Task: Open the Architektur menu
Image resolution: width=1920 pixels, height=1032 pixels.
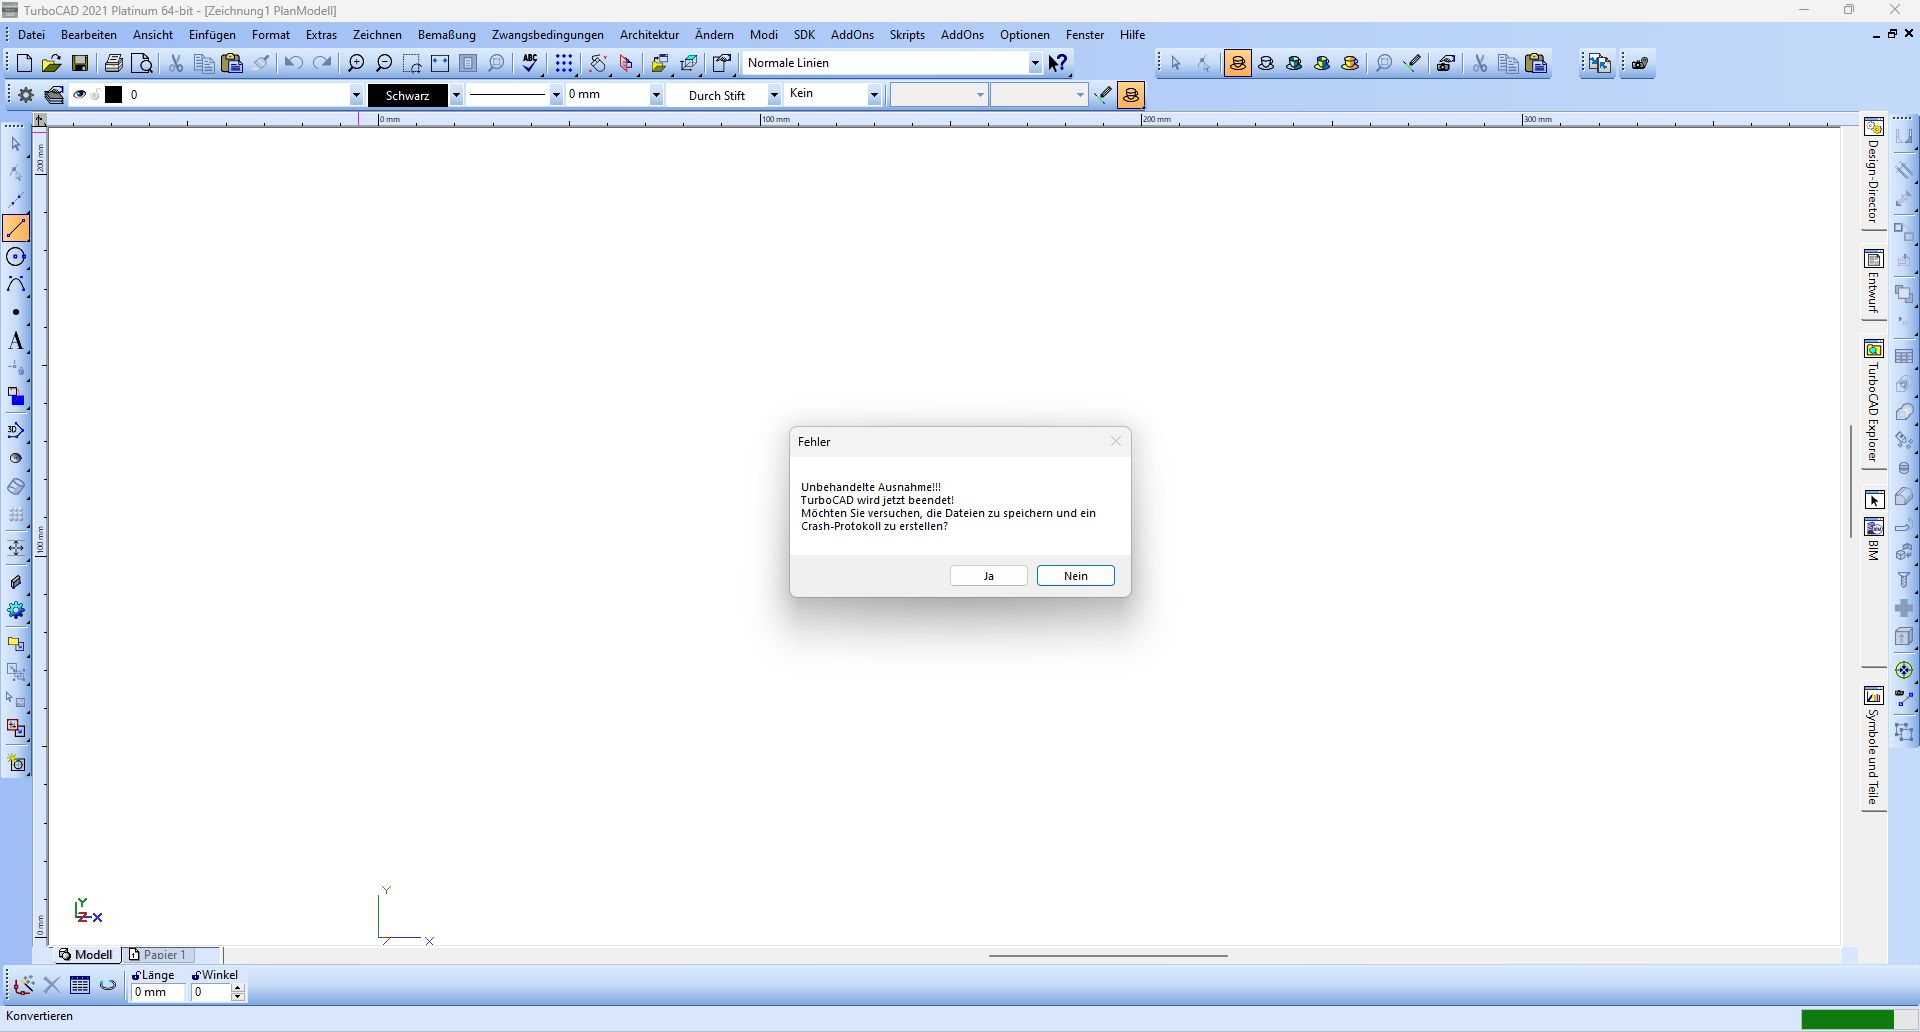Action: (x=649, y=34)
